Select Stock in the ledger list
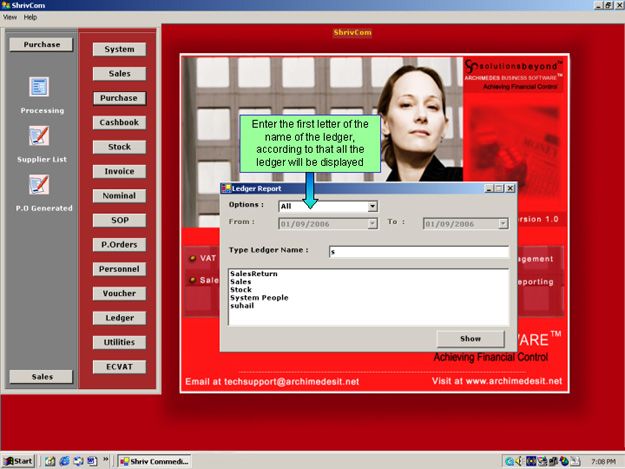The width and height of the screenshot is (625, 469). (x=241, y=290)
